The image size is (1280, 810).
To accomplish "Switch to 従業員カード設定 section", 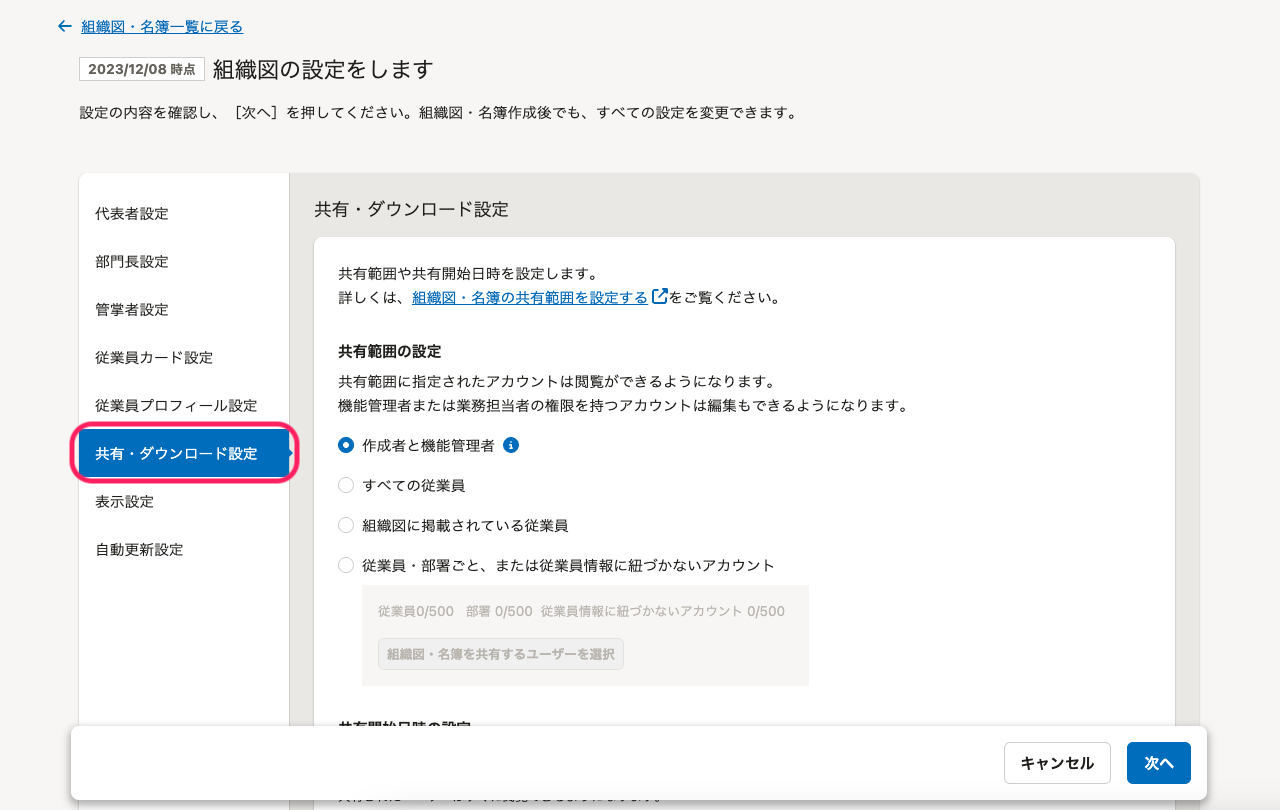I will pos(154,358).
